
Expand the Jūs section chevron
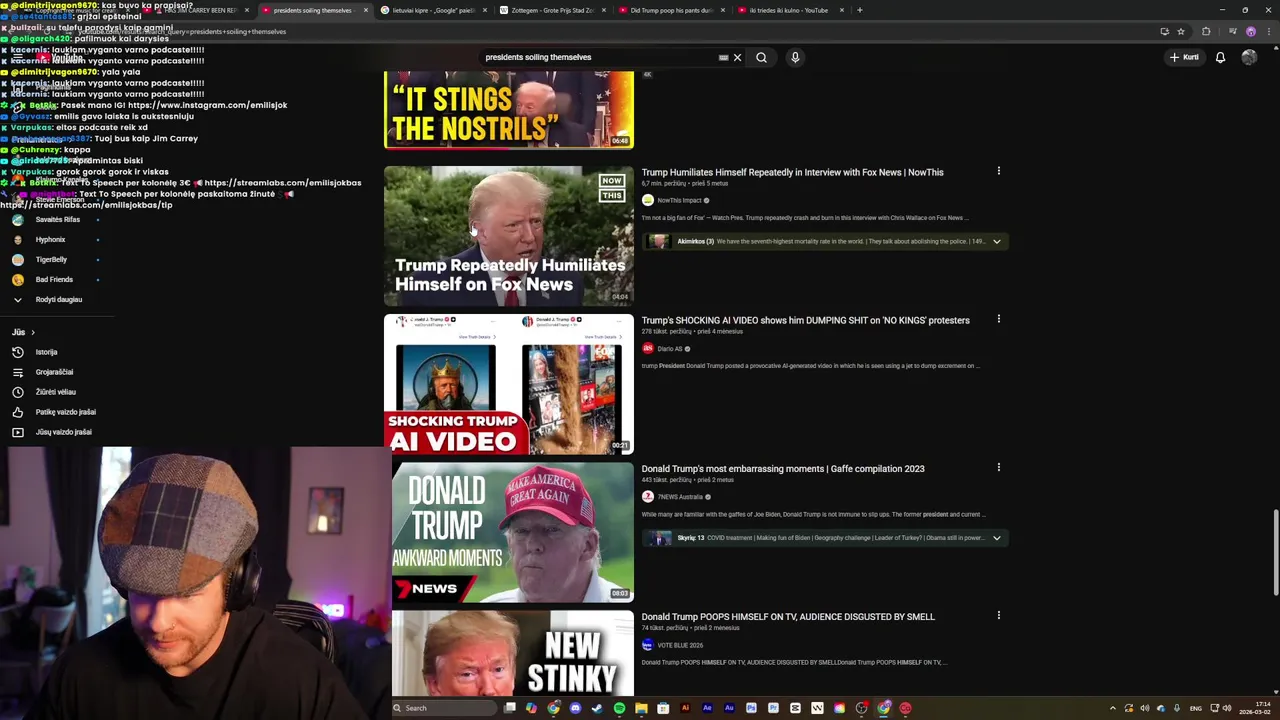point(32,332)
